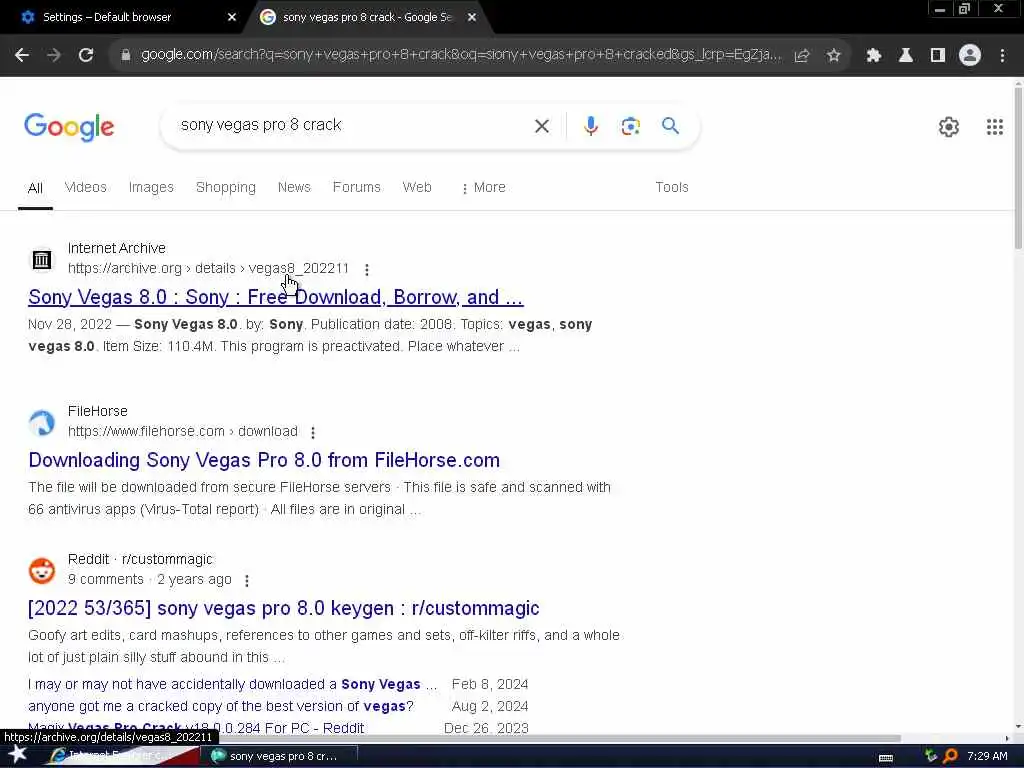Click the keyboard icon in system tray

point(886,758)
